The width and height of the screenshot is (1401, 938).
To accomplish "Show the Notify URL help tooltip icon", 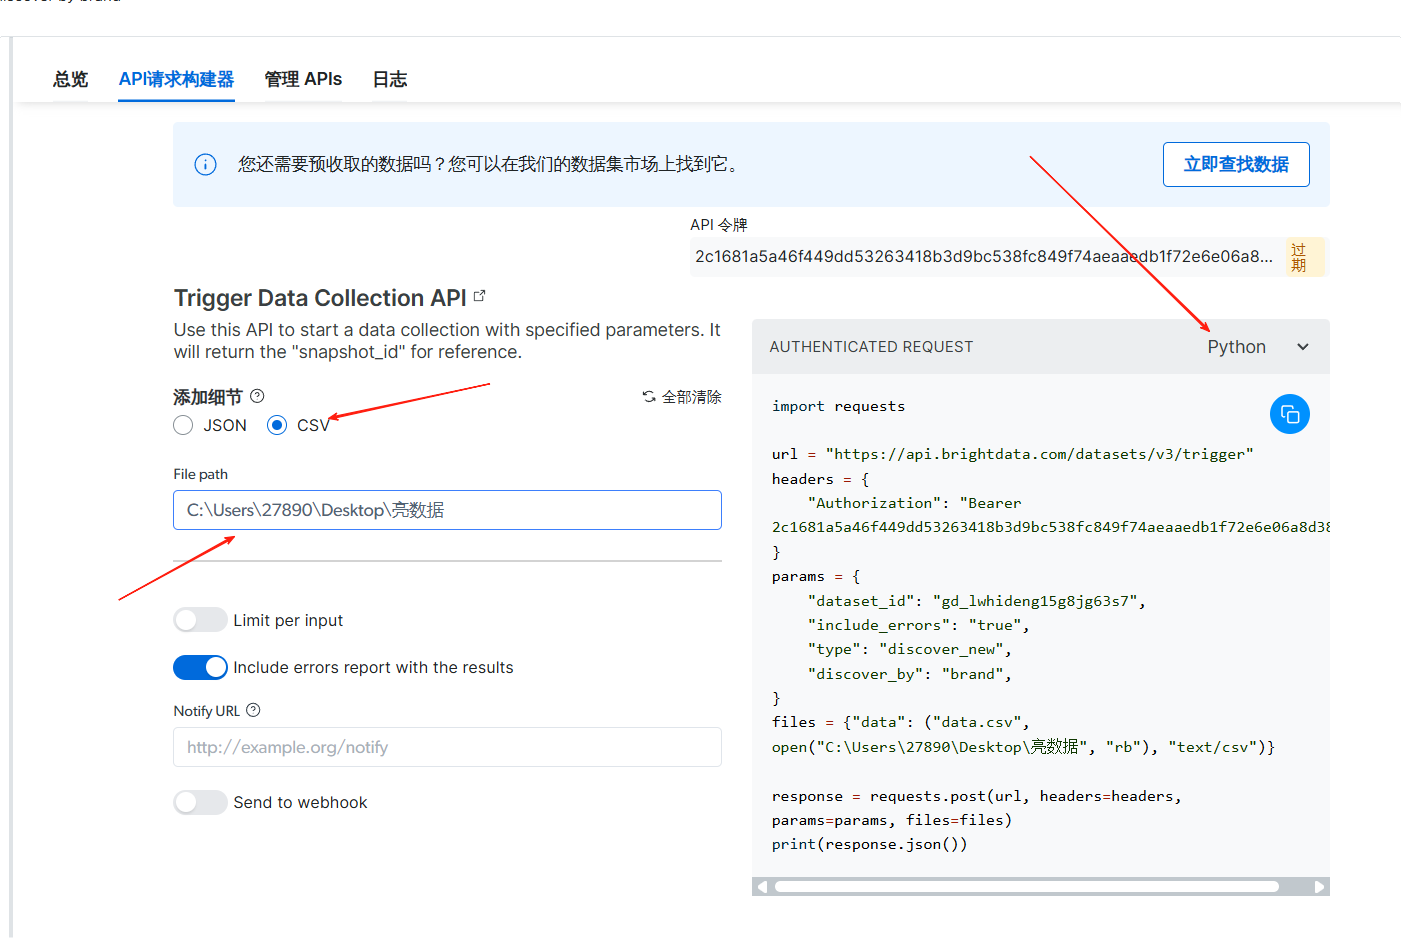I will tap(253, 710).
